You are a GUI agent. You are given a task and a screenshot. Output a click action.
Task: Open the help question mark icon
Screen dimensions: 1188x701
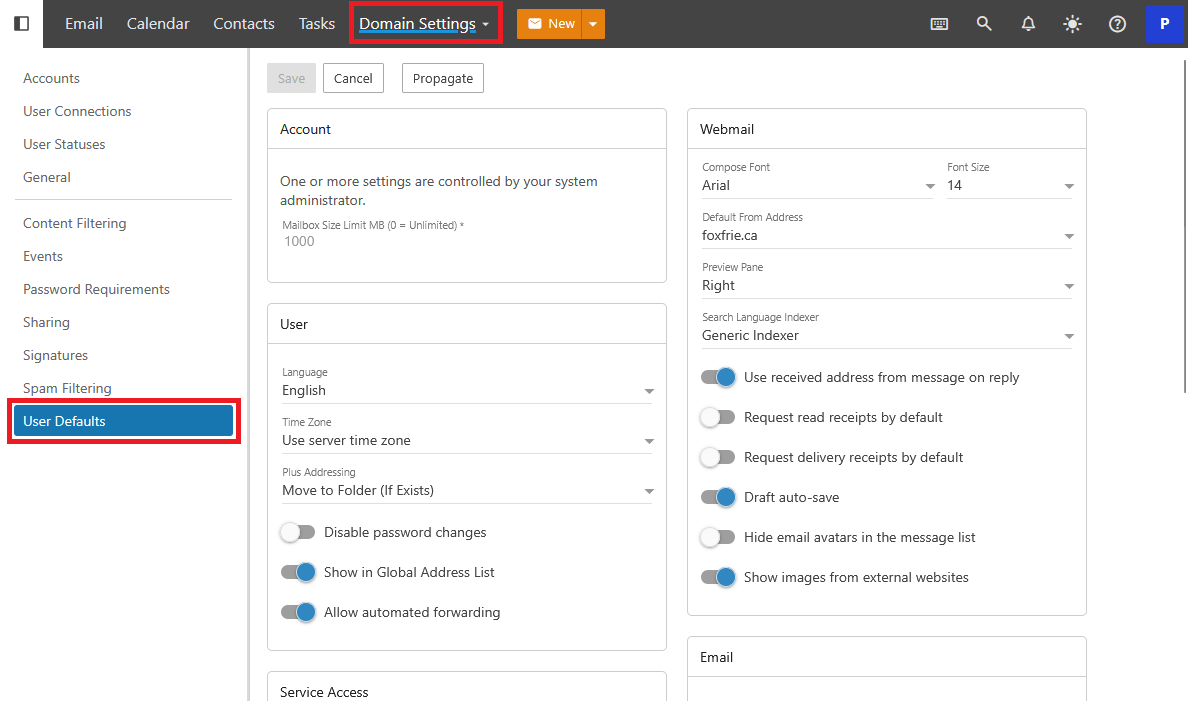click(1117, 24)
